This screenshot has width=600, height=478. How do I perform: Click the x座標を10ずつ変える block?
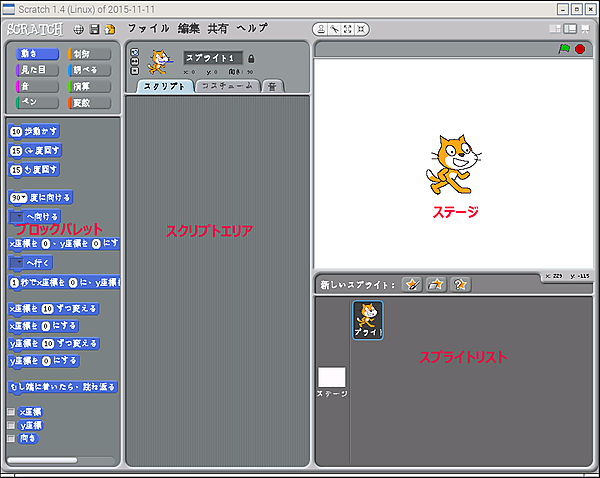tap(54, 309)
